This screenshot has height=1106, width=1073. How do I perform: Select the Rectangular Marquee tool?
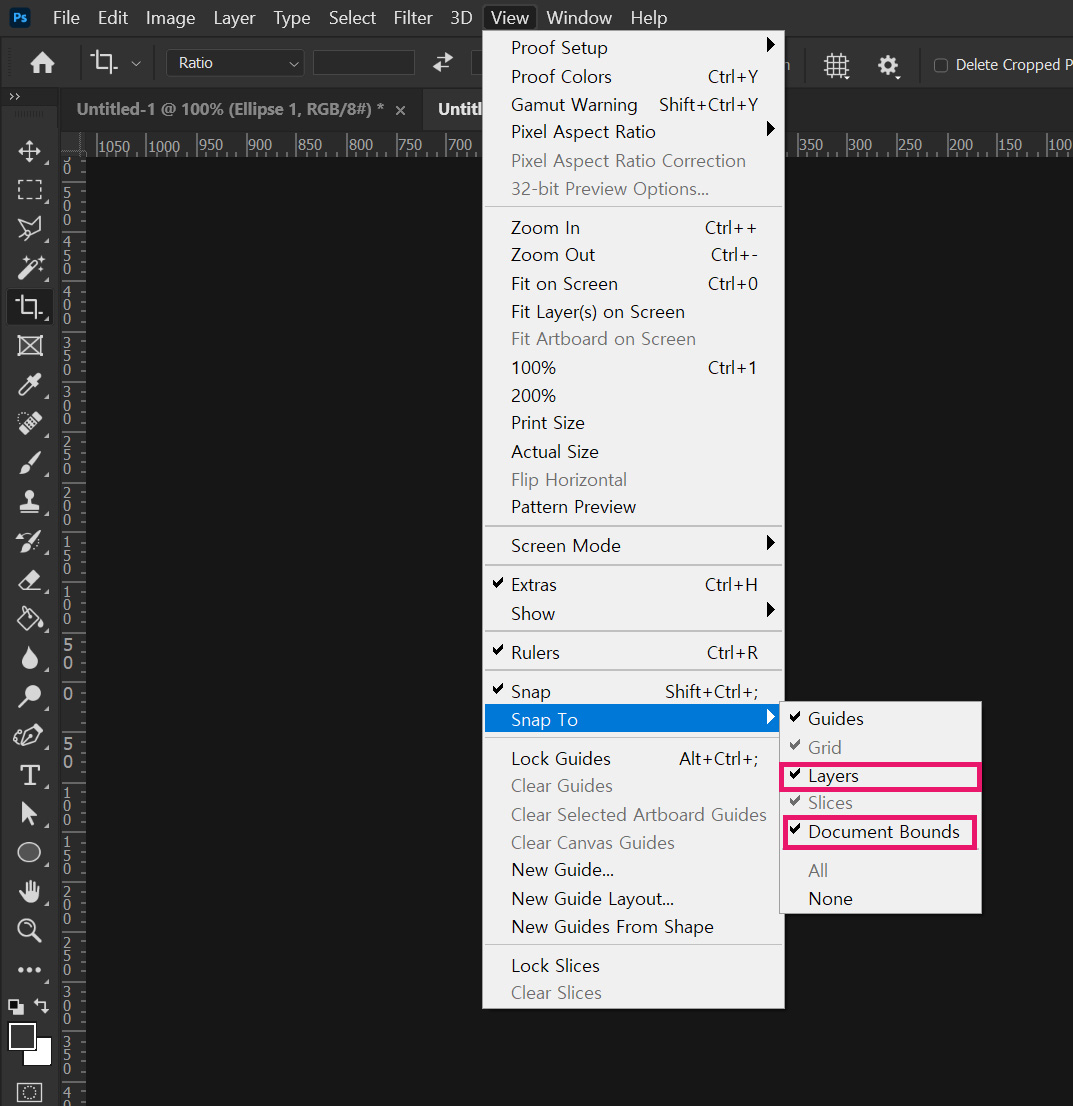pos(29,190)
